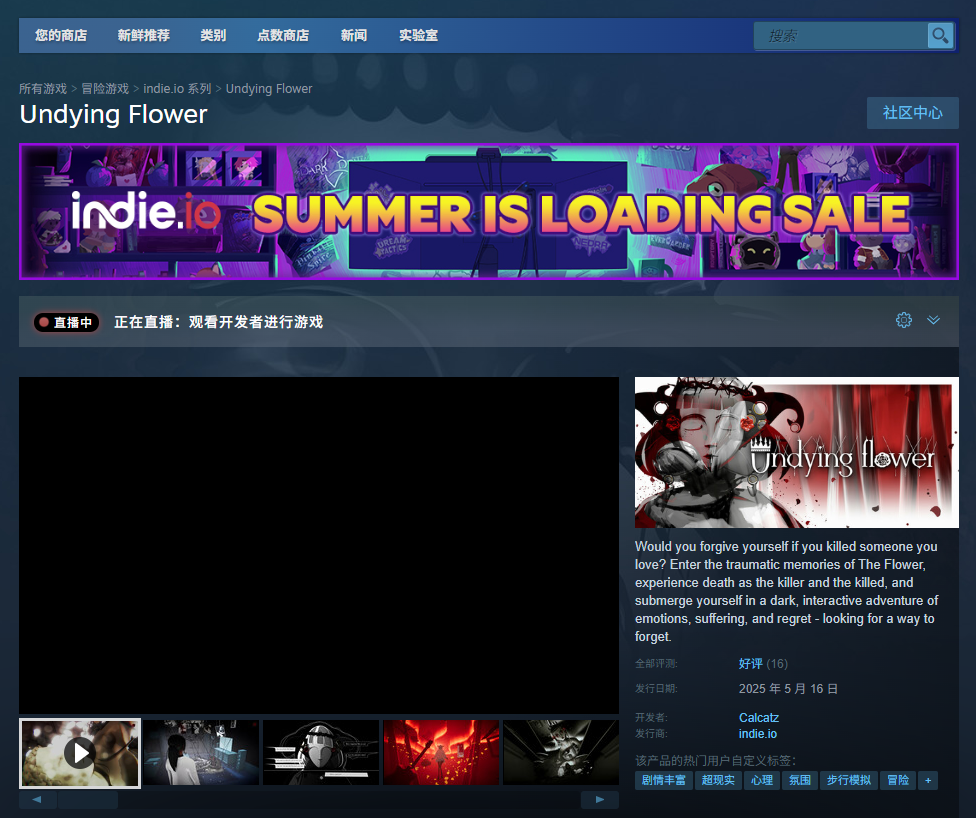Click the 冒险游戏 breadcrumb link
This screenshot has width=976, height=818.
tap(105, 89)
